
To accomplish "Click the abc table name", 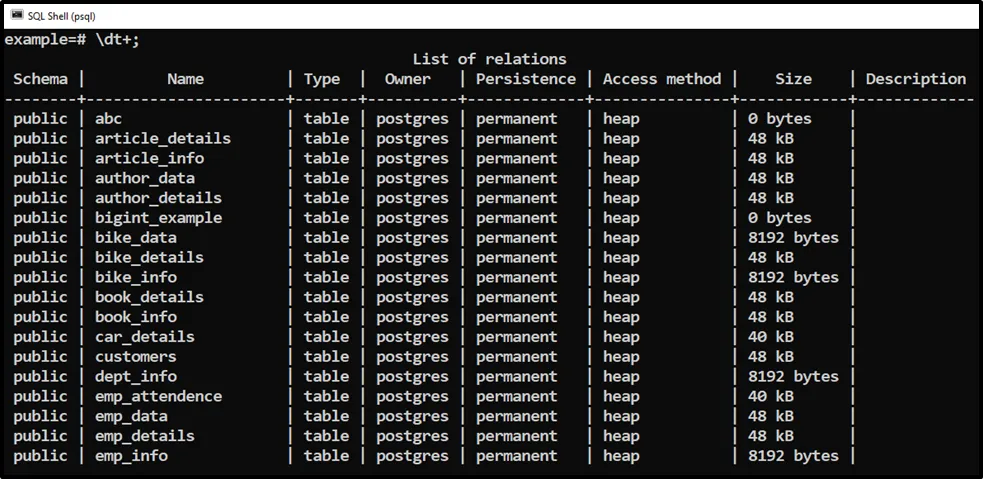I will (108, 119).
